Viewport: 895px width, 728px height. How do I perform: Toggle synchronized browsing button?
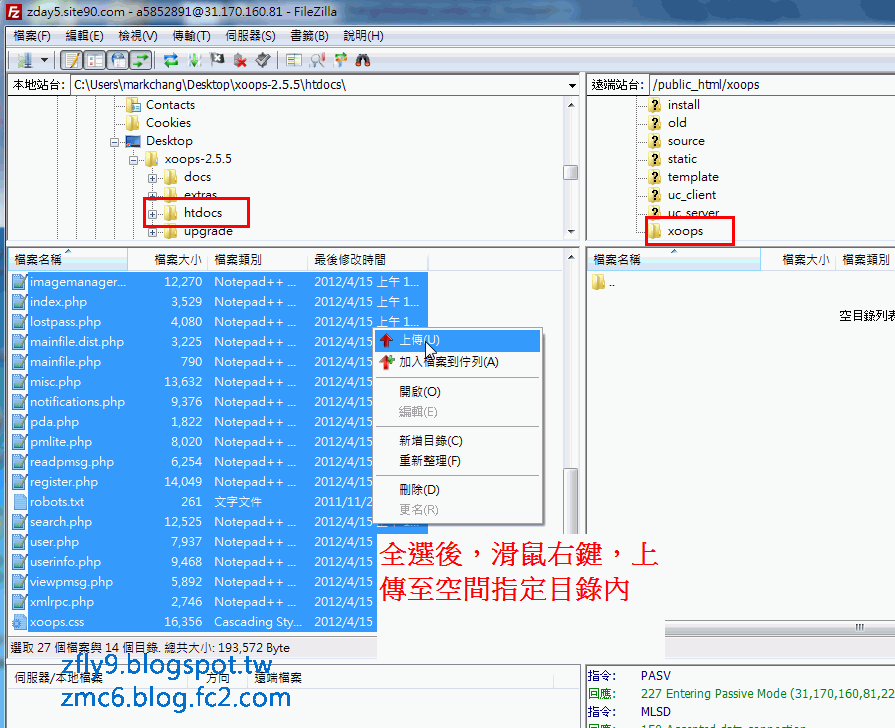point(340,60)
